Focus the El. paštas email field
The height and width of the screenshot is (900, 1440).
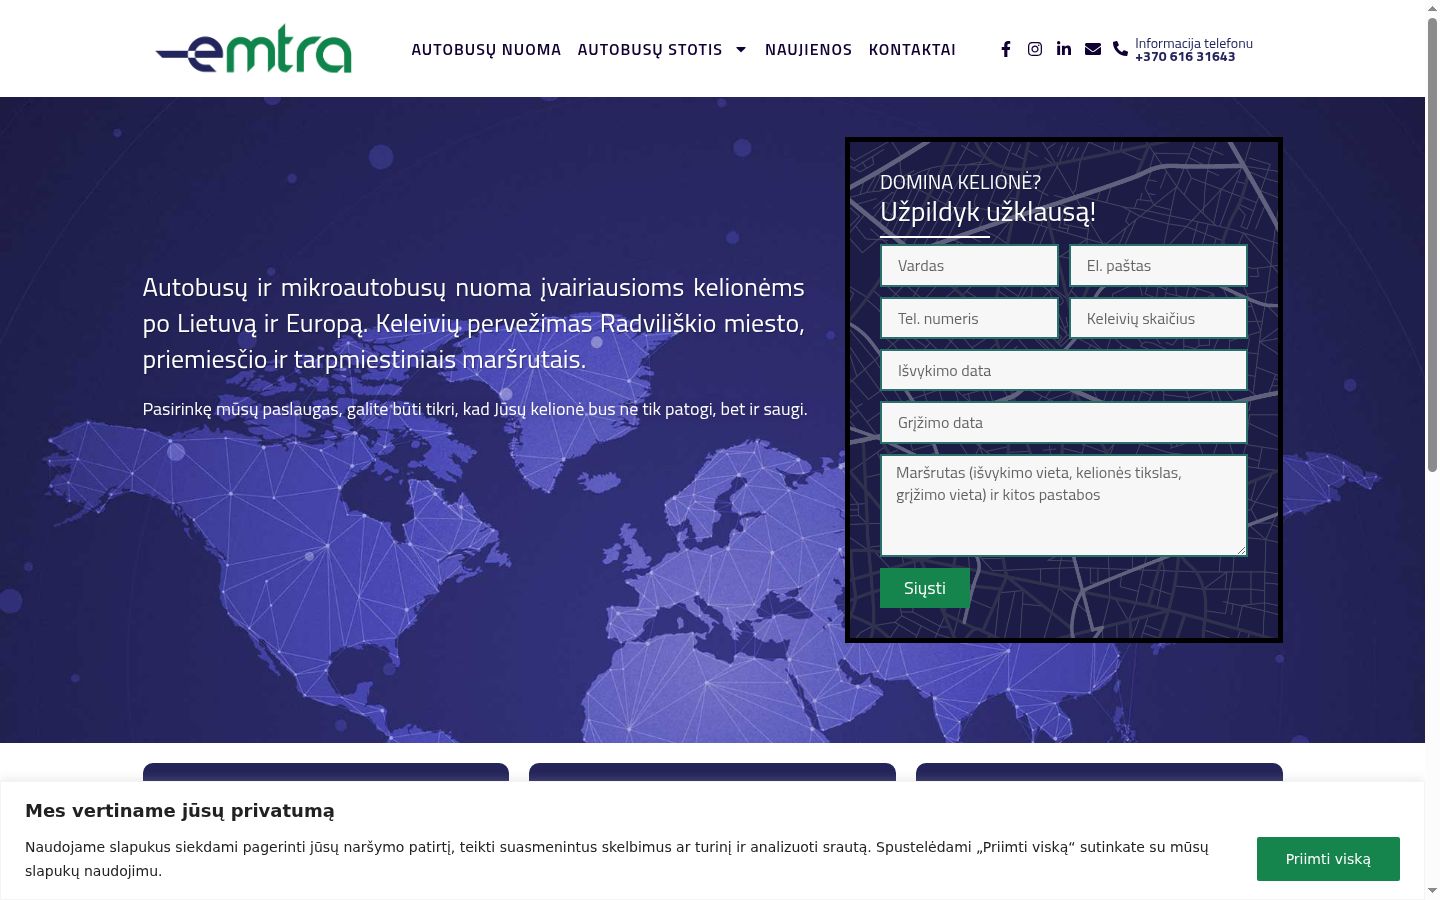click(x=1158, y=266)
